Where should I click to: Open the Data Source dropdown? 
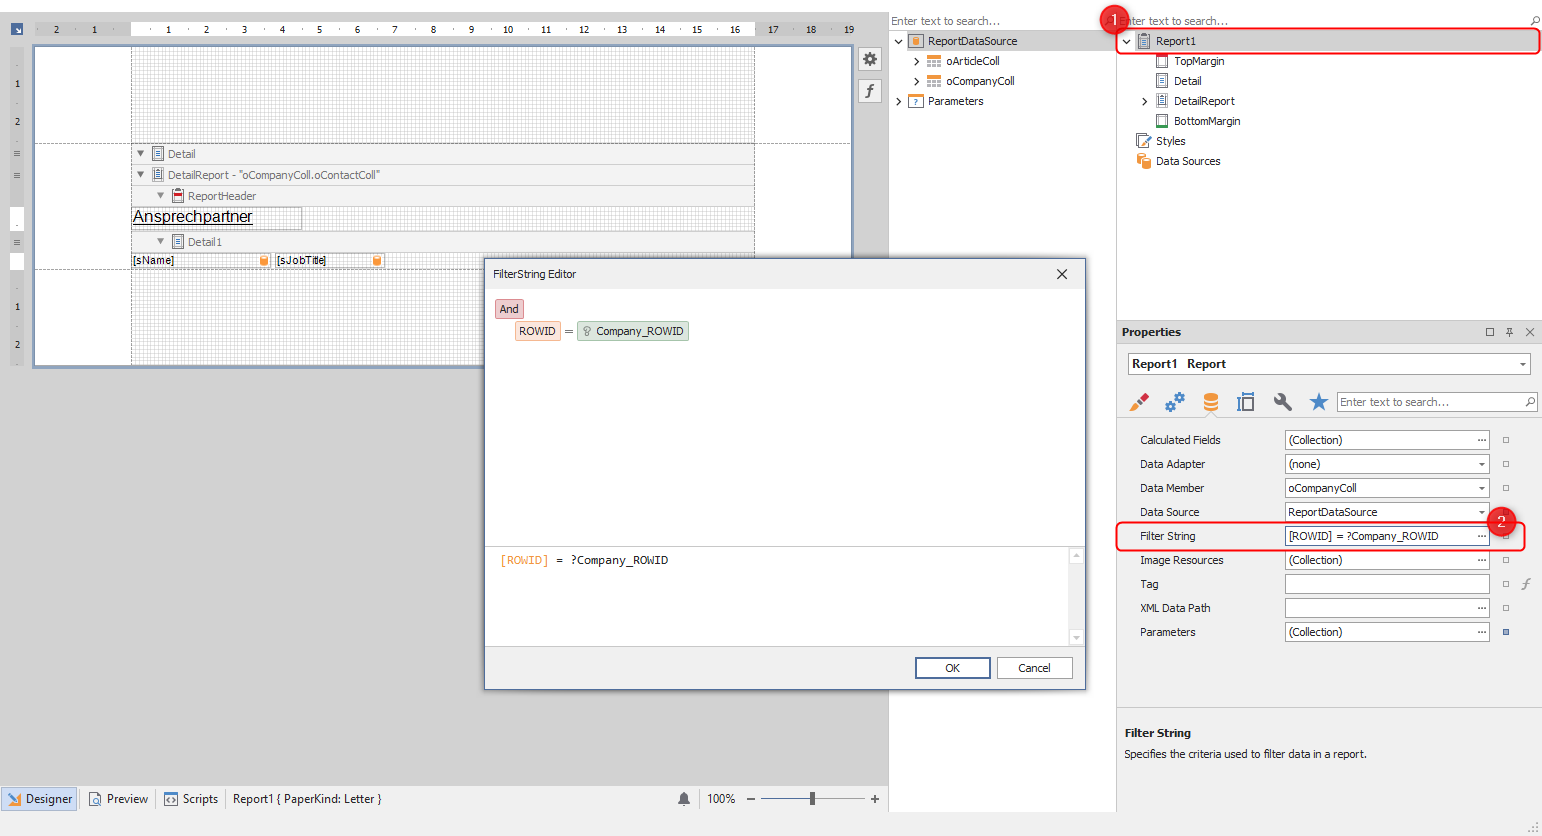click(1481, 512)
